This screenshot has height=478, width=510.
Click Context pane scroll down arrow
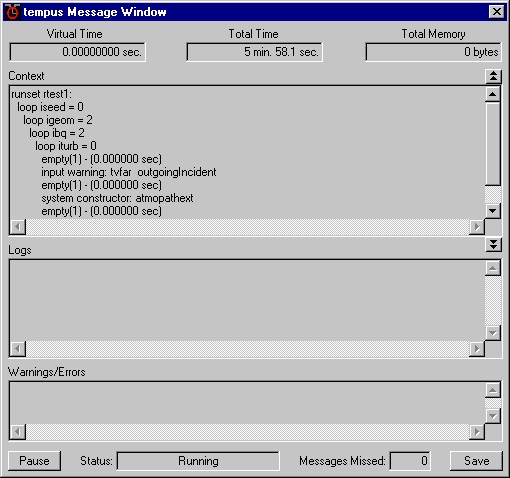point(493,211)
